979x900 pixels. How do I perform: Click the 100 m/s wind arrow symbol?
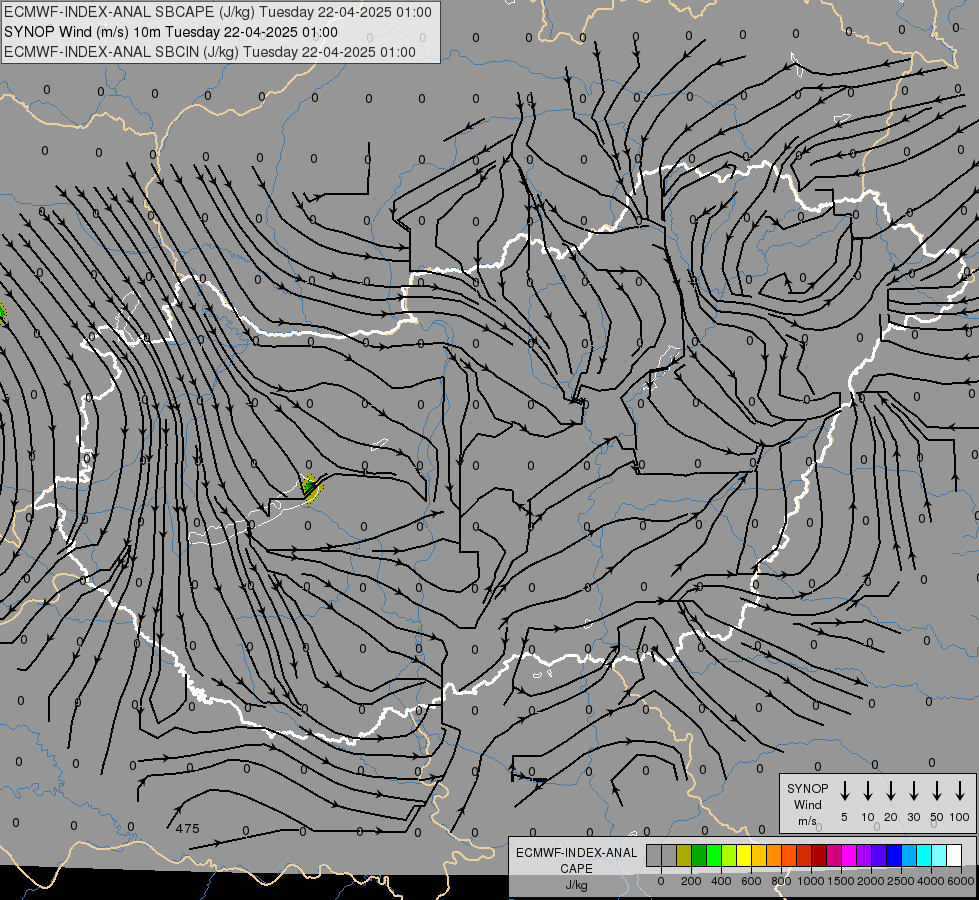pyautogui.click(x=960, y=791)
